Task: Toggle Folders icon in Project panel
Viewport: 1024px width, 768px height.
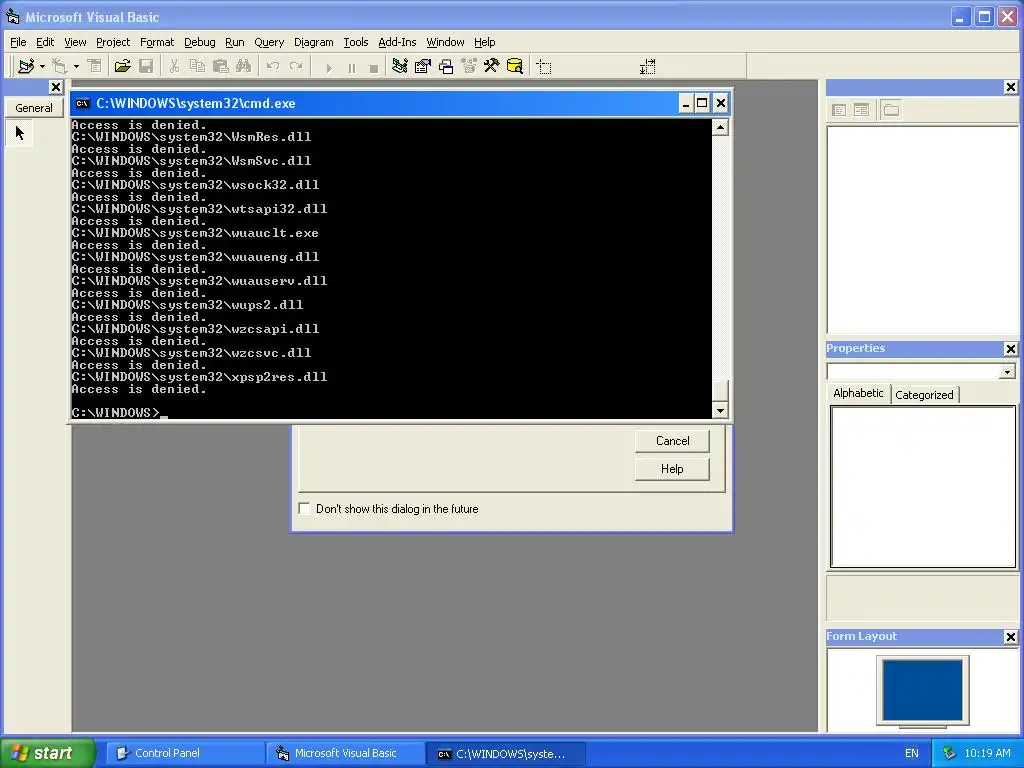Action: (x=891, y=110)
